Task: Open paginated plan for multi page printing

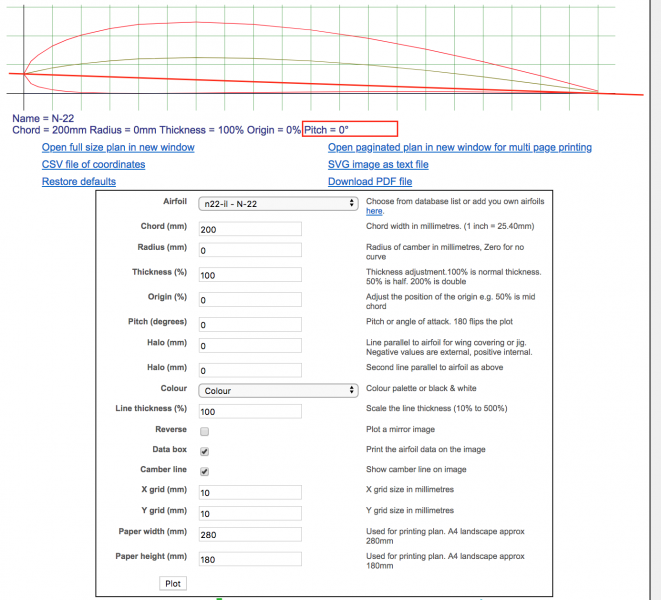Action: pyautogui.click(x=459, y=147)
